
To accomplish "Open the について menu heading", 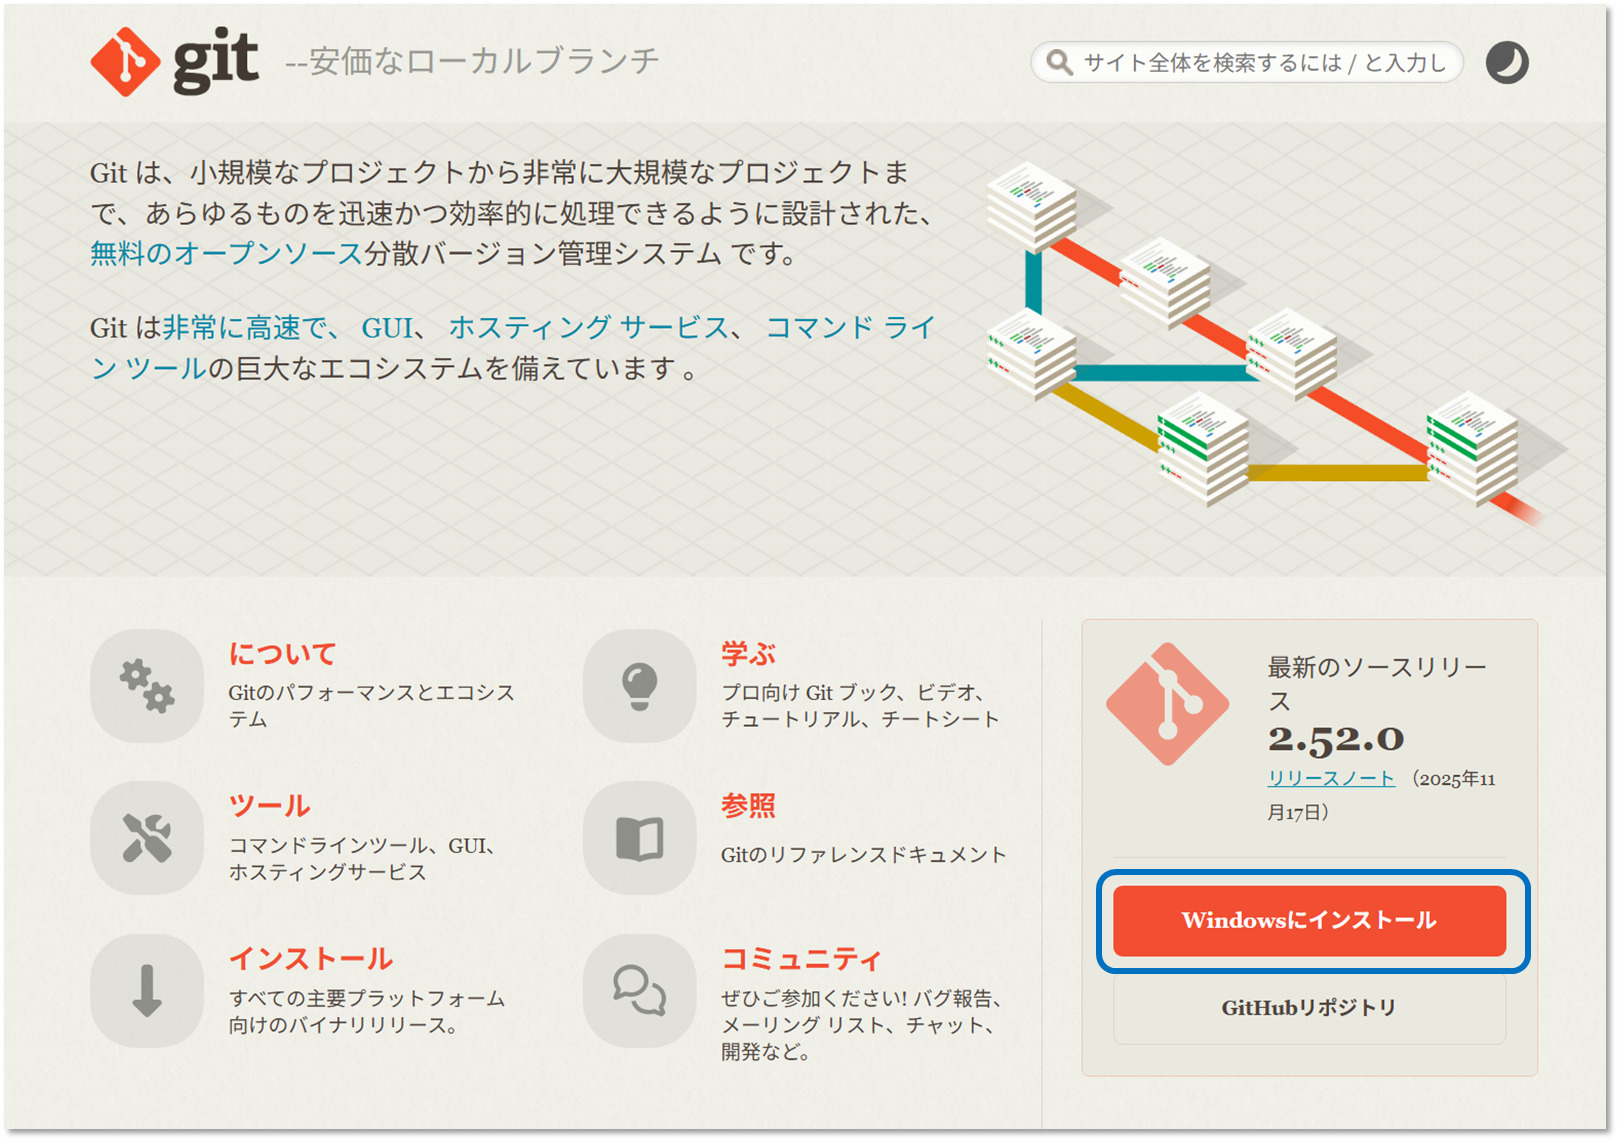I will (283, 653).
